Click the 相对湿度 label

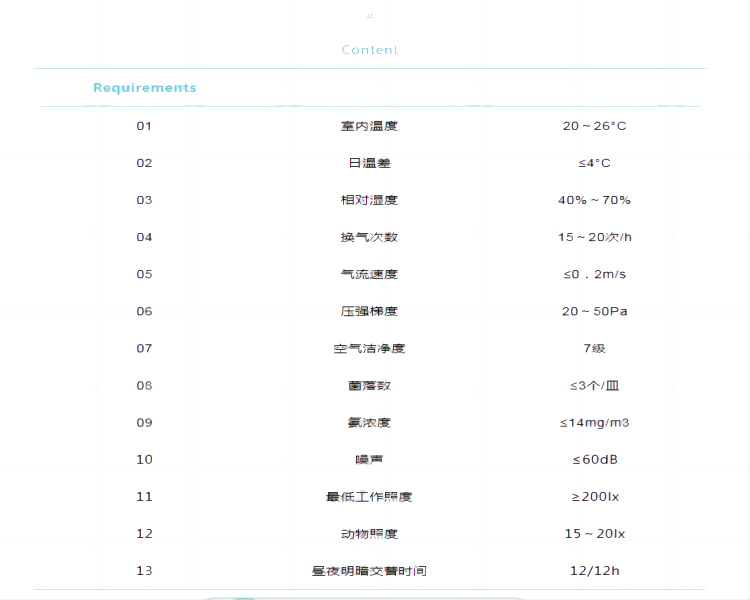[x=369, y=200]
